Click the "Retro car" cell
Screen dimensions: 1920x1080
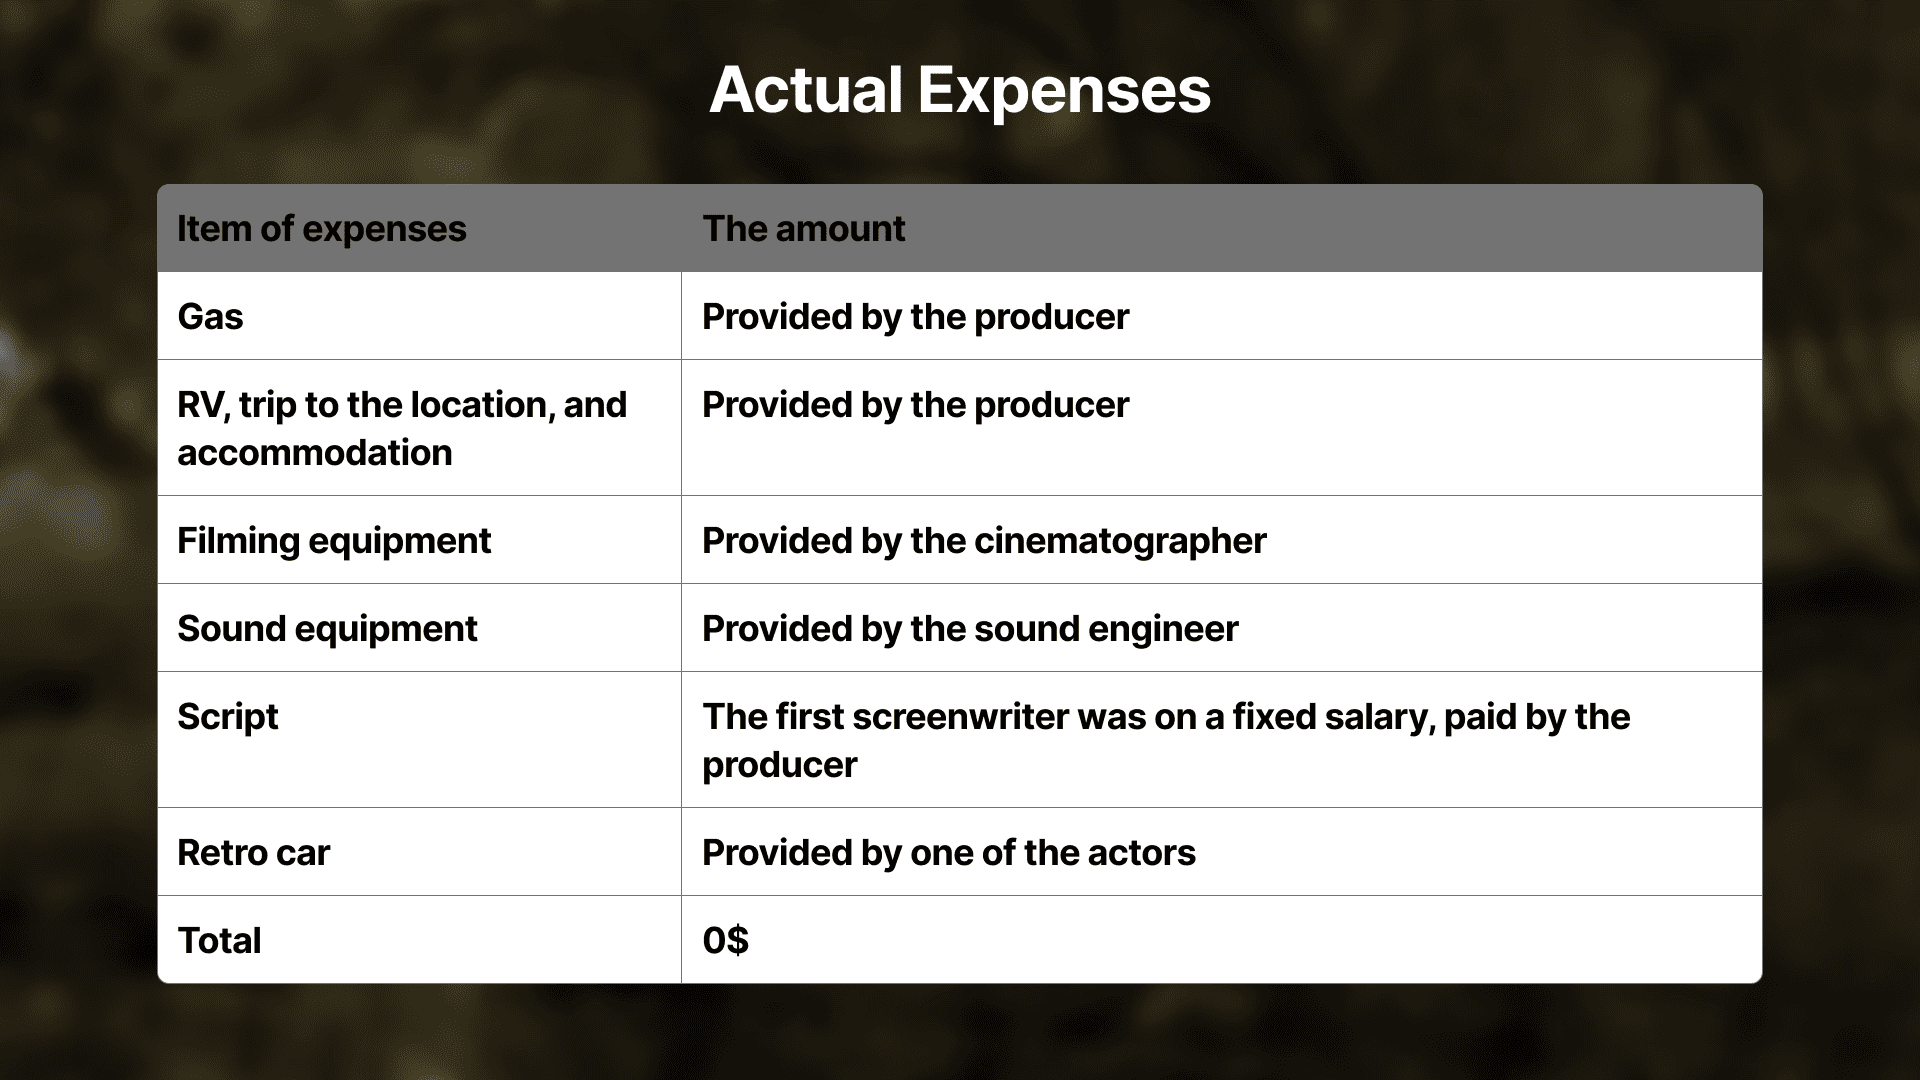(x=254, y=853)
